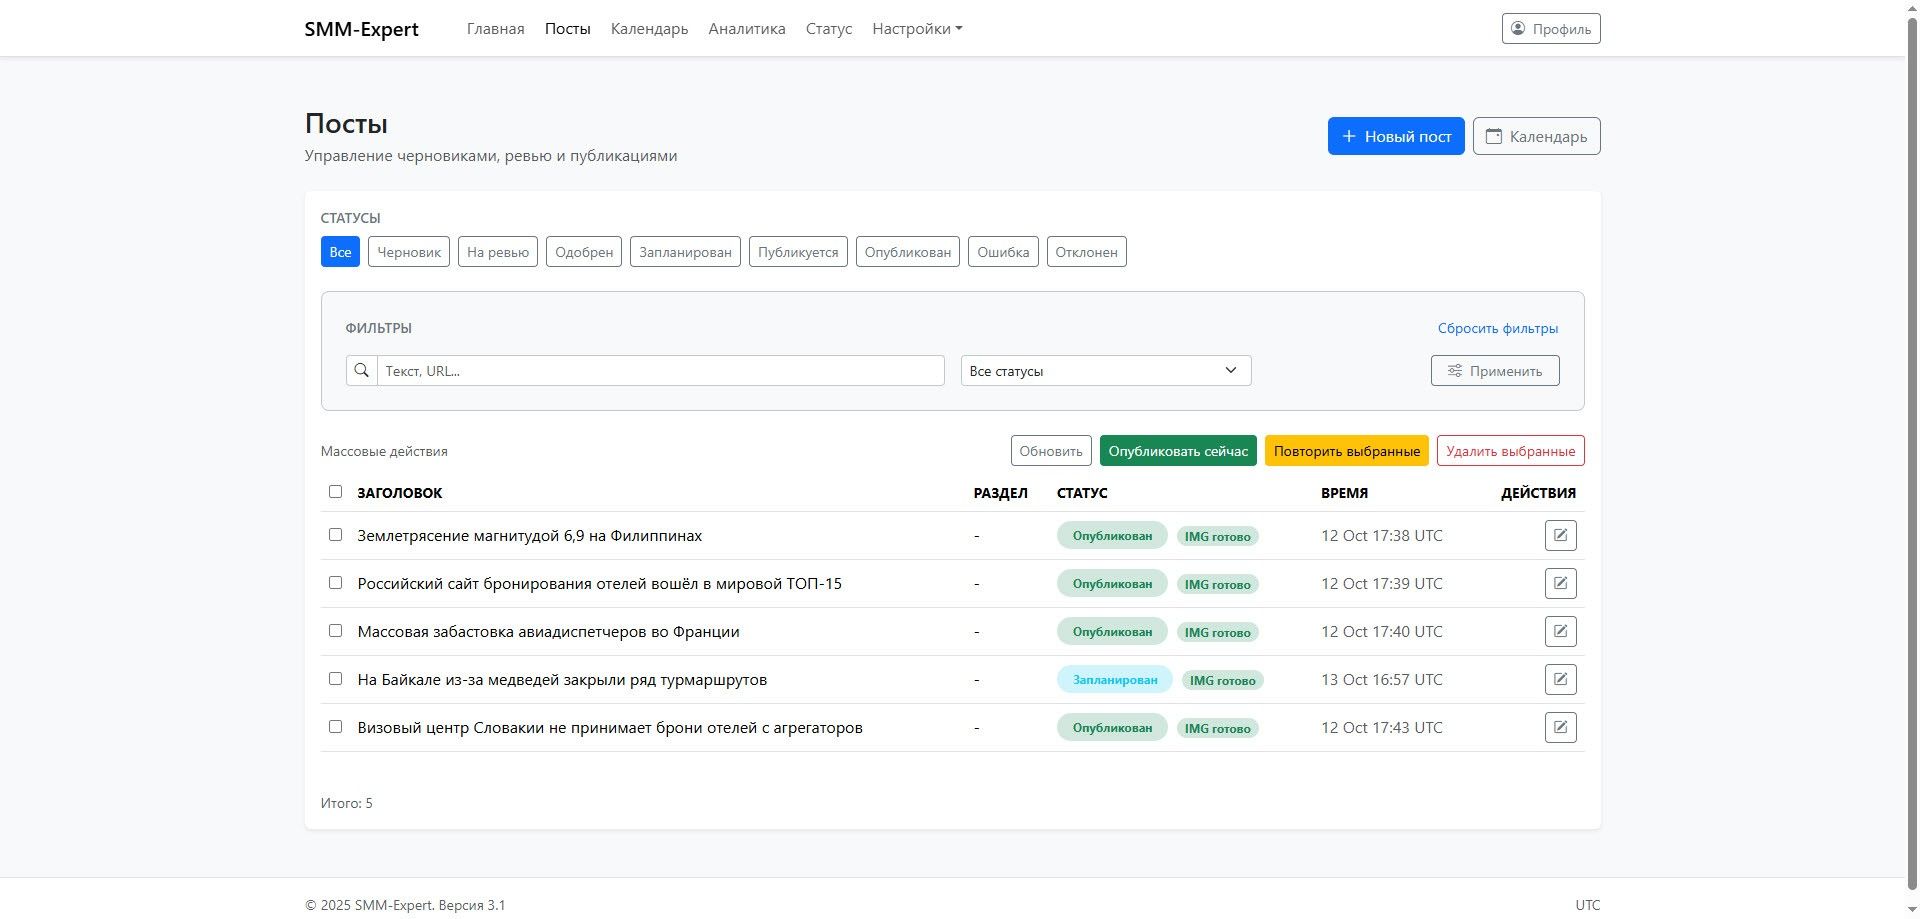The width and height of the screenshot is (1920, 919).
Task: Click the 'На Байкале из-за медведей' post title
Action: pyautogui.click(x=562, y=680)
